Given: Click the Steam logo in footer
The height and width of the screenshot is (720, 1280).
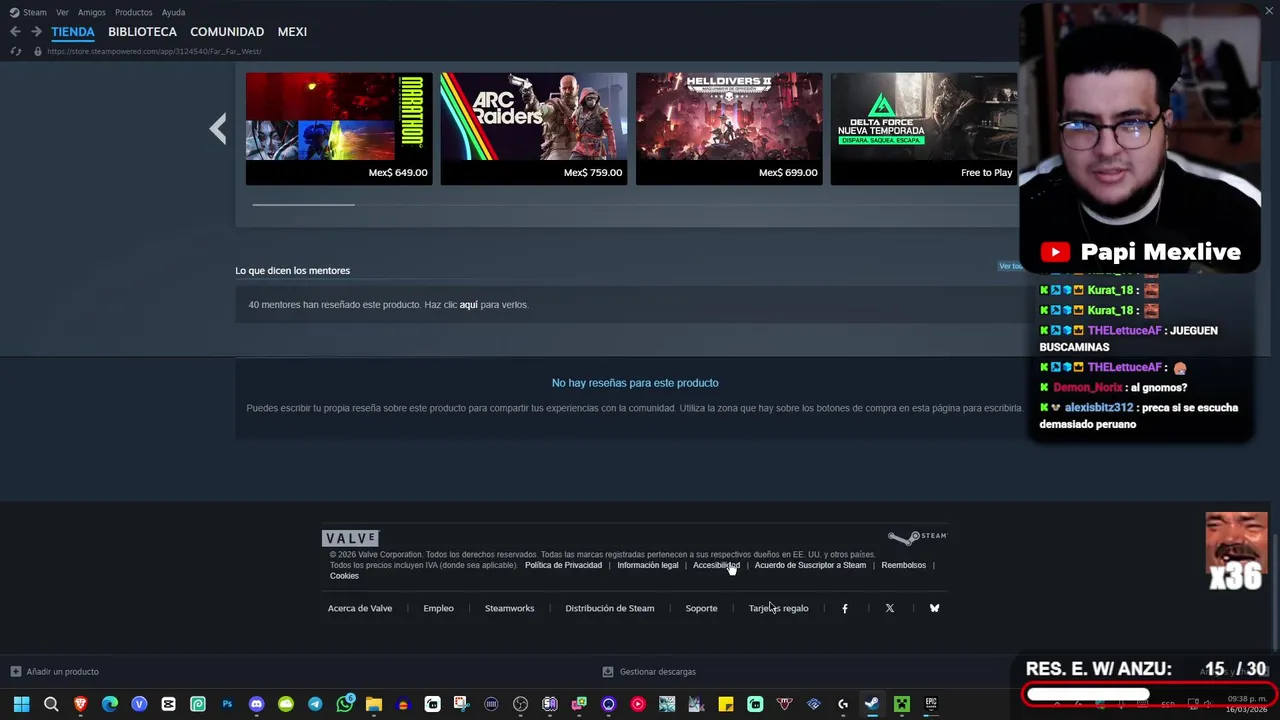Looking at the screenshot, I should tap(917, 538).
